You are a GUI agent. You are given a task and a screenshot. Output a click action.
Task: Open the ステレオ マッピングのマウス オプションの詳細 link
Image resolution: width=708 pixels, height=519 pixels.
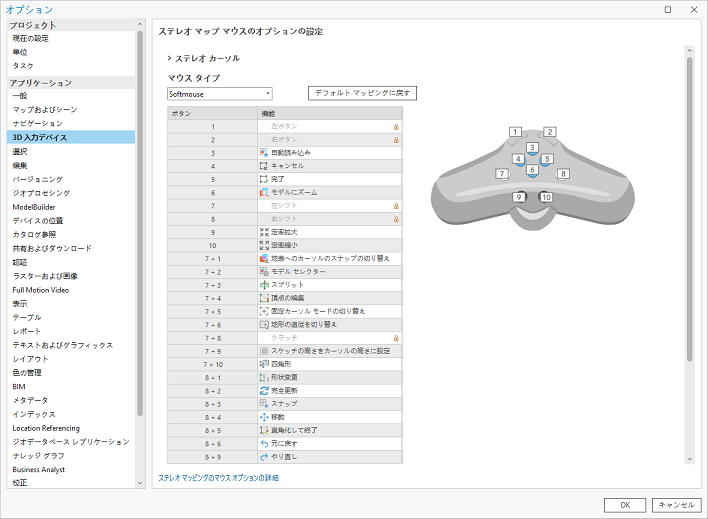point(219,478)
